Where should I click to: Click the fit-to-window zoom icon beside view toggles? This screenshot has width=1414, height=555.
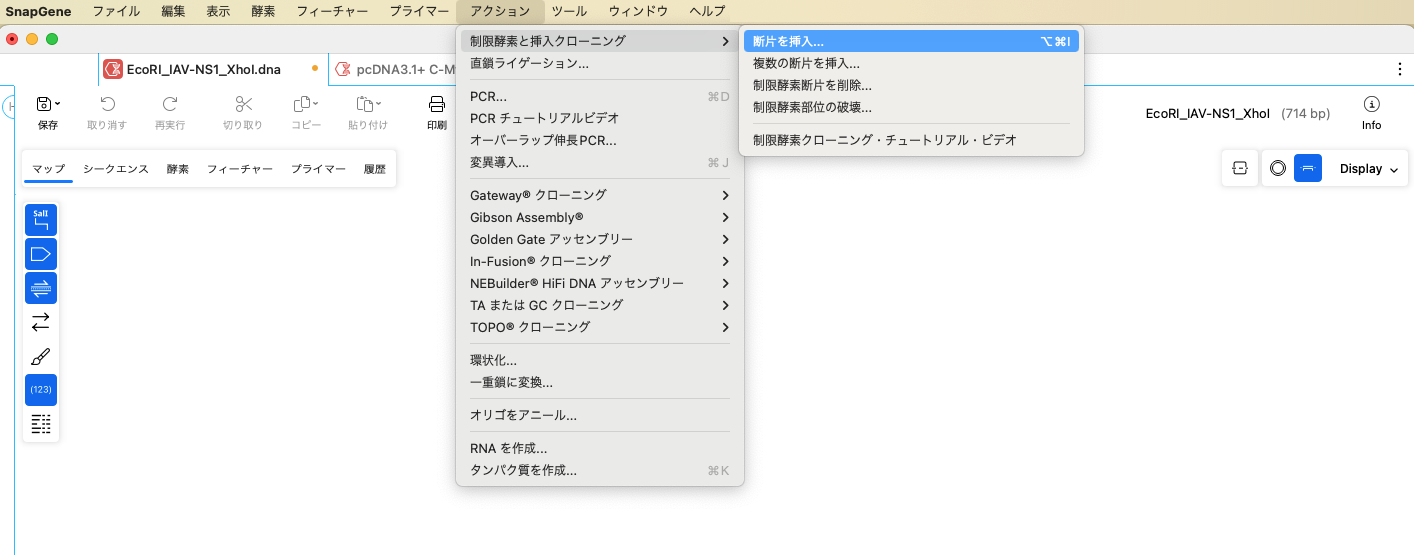1240,169
